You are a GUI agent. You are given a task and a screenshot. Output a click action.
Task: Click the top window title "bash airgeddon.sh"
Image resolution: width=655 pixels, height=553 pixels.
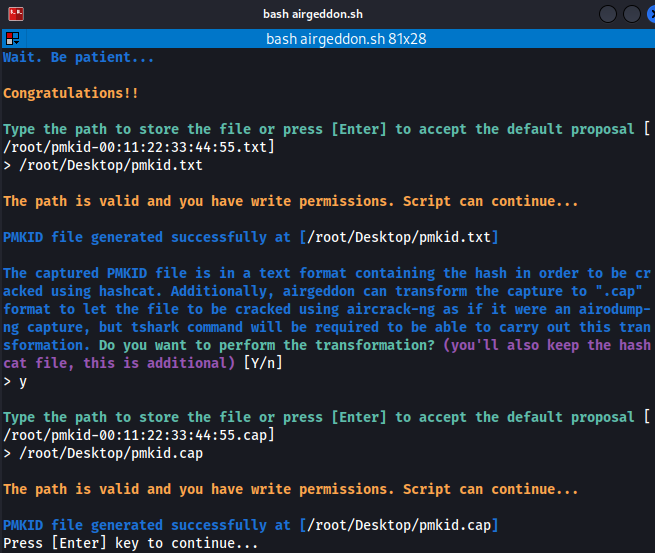point(328,14)
